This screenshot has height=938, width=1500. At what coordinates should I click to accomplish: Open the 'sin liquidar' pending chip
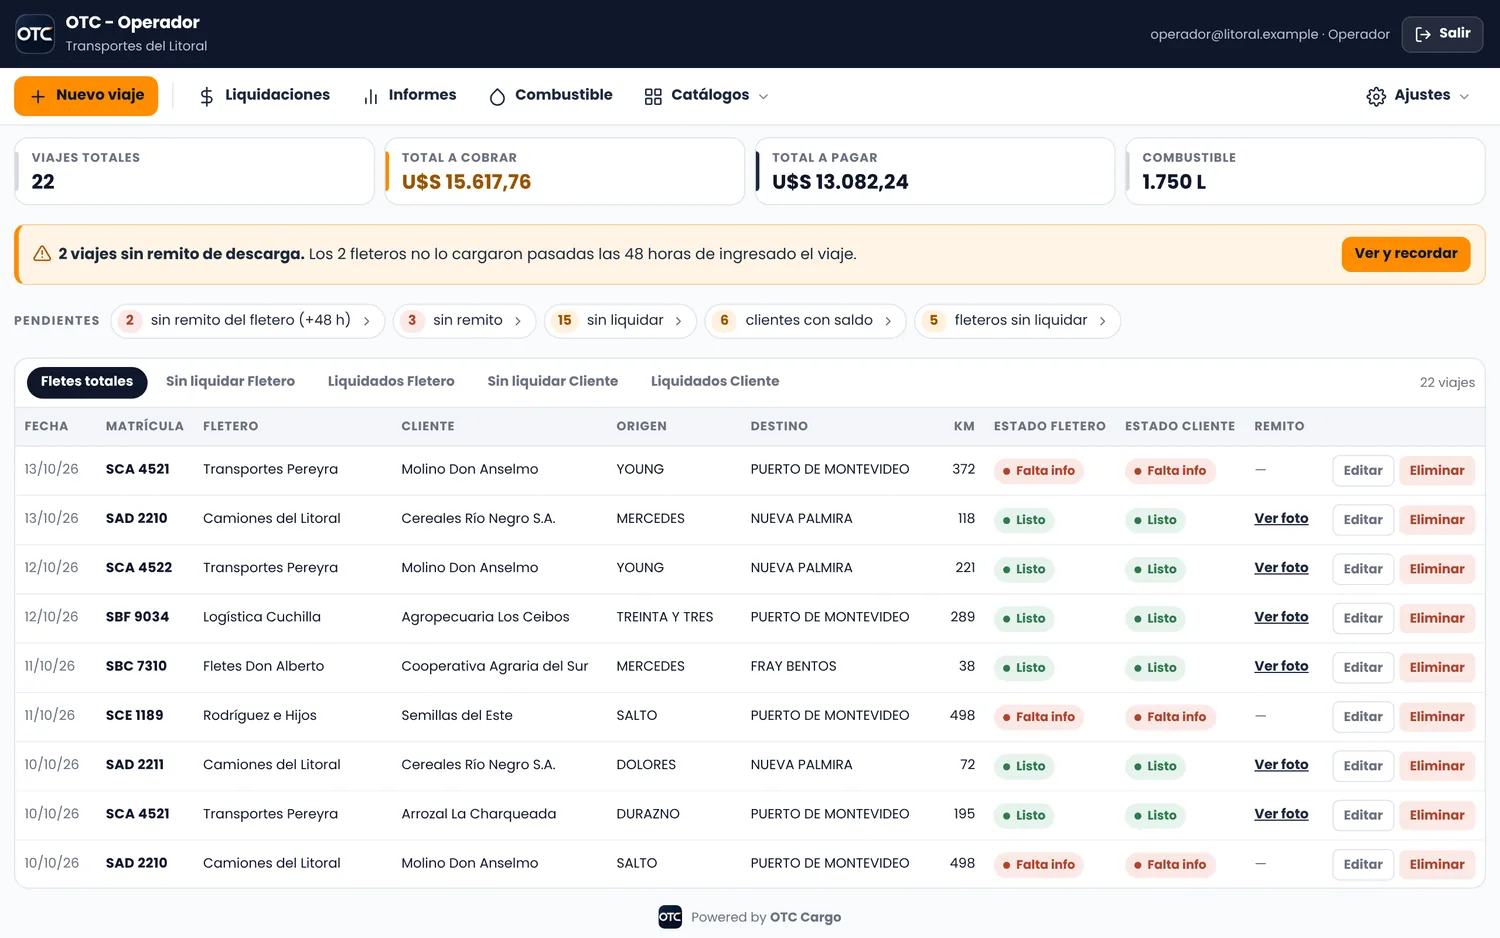(x=620, y=321)
